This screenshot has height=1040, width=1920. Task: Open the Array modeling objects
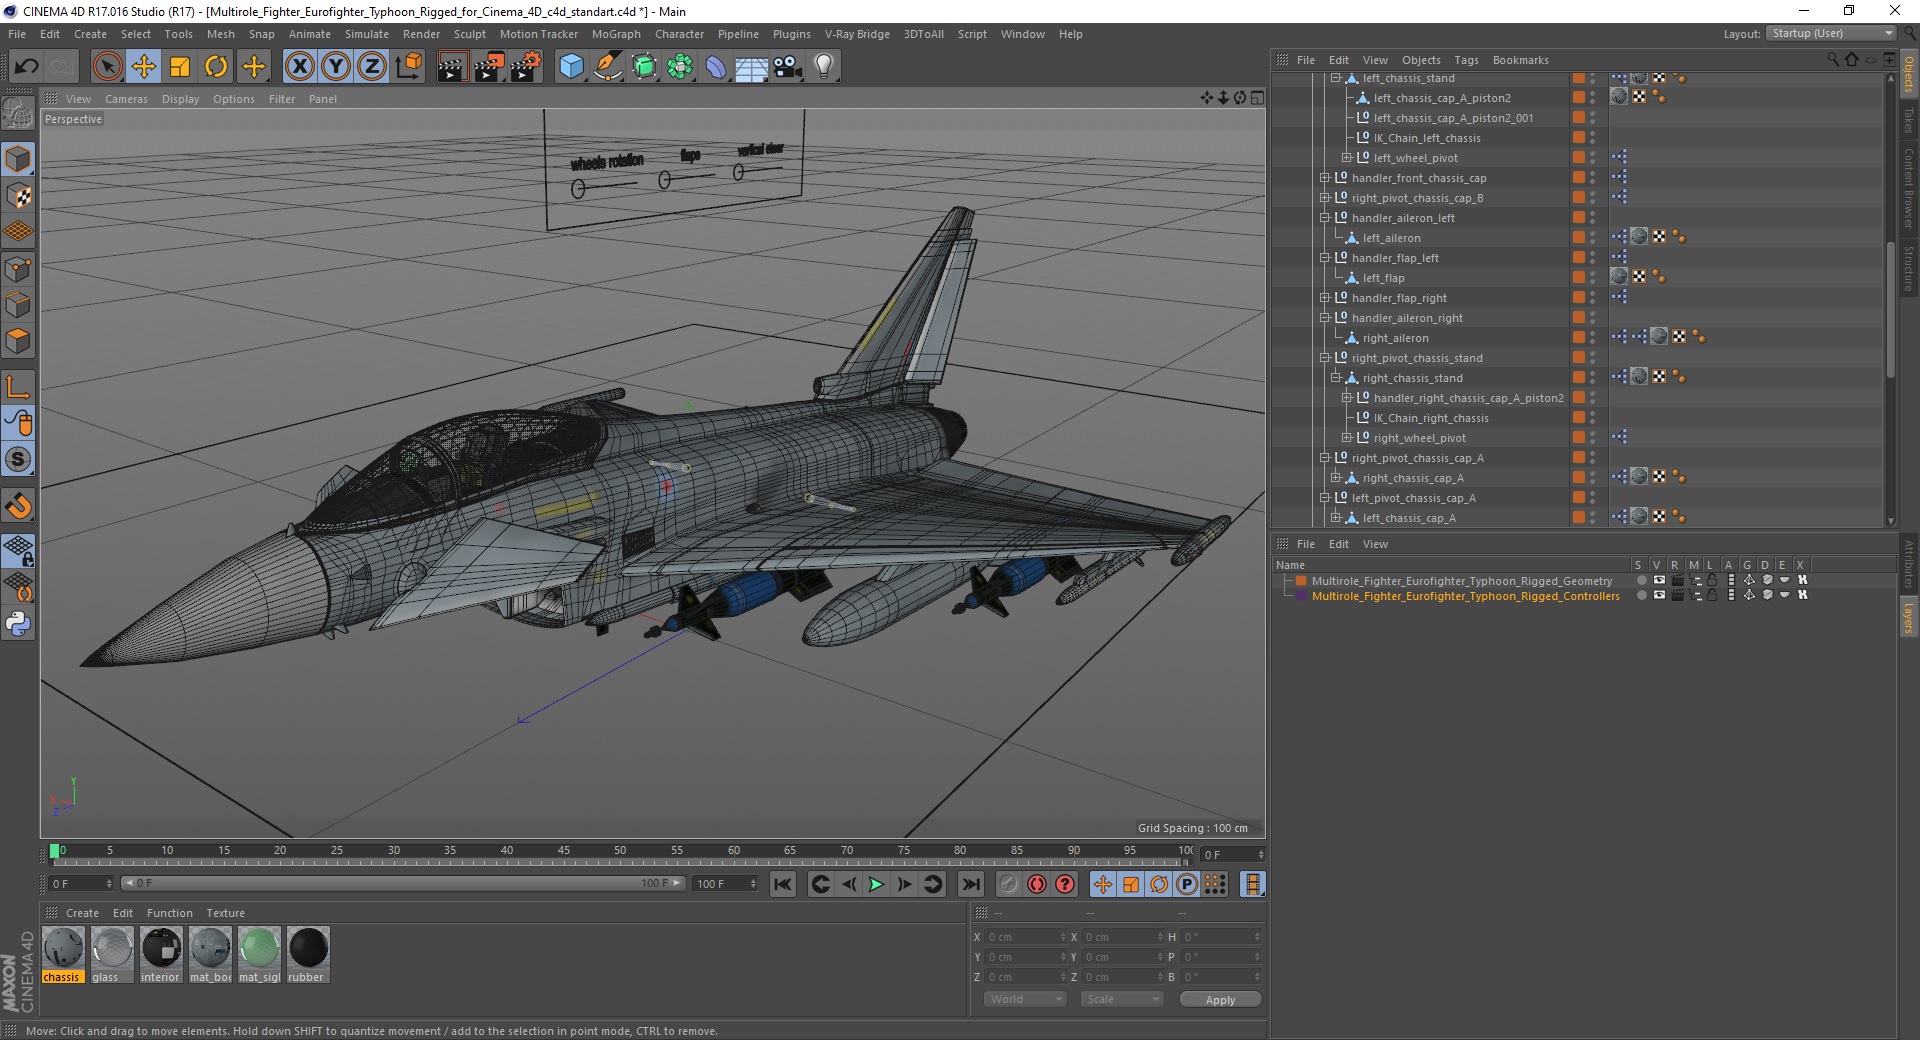click(x=680, y=67)
